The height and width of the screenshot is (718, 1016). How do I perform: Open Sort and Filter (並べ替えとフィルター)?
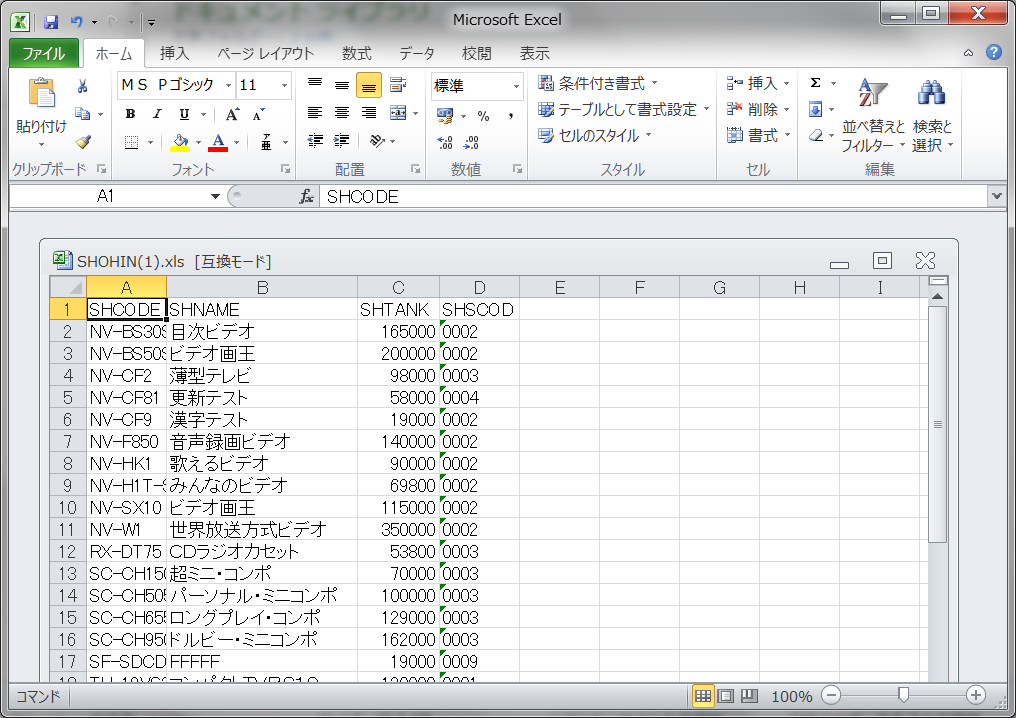click(873, 115)
